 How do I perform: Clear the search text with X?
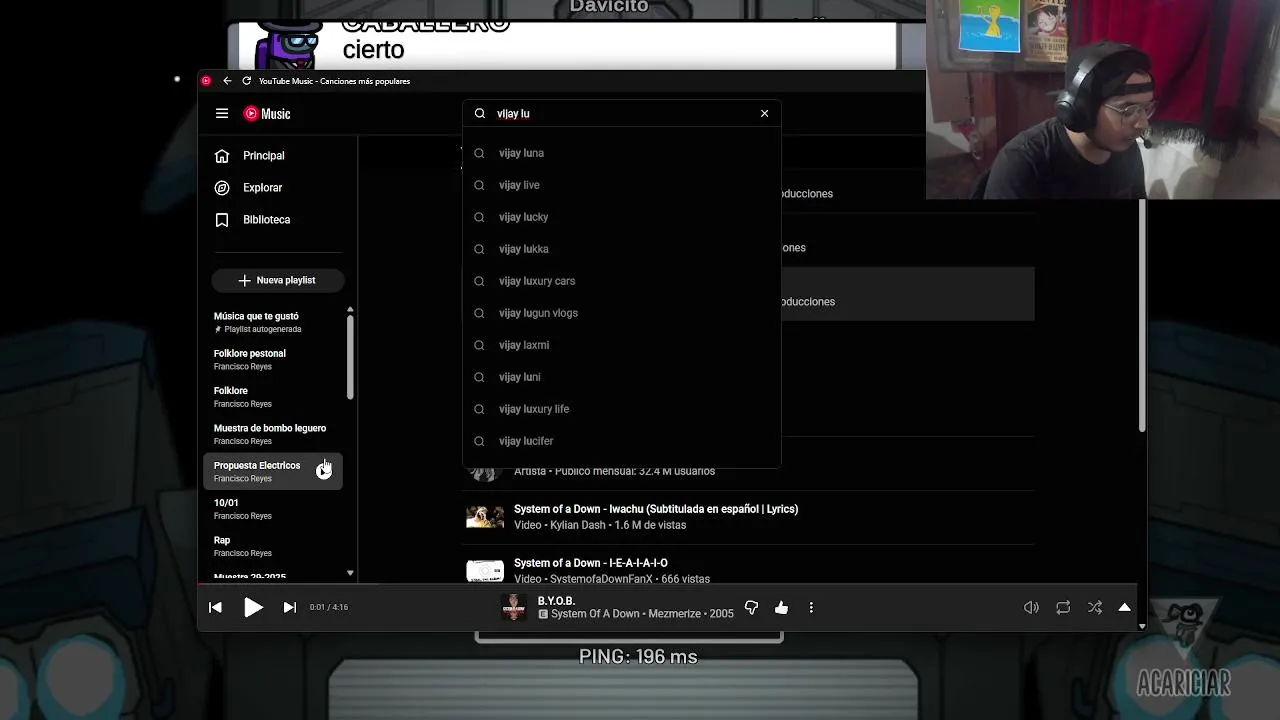click(765, 114)
